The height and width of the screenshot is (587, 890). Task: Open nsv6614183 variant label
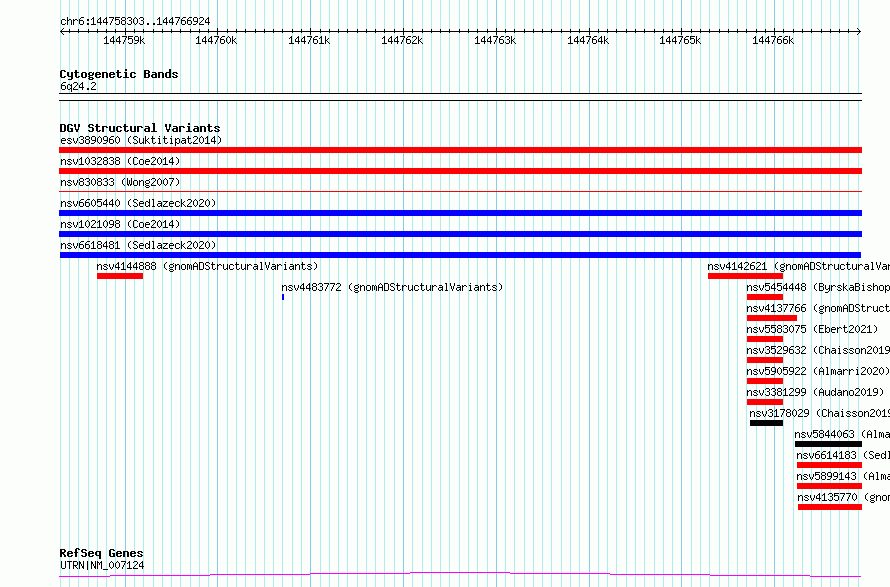[x=843, y=455]
